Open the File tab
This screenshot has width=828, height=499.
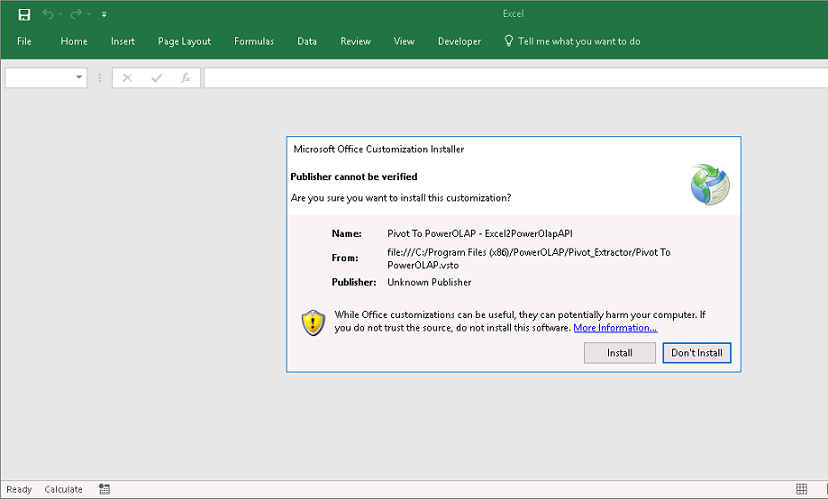tap(24, 41)
